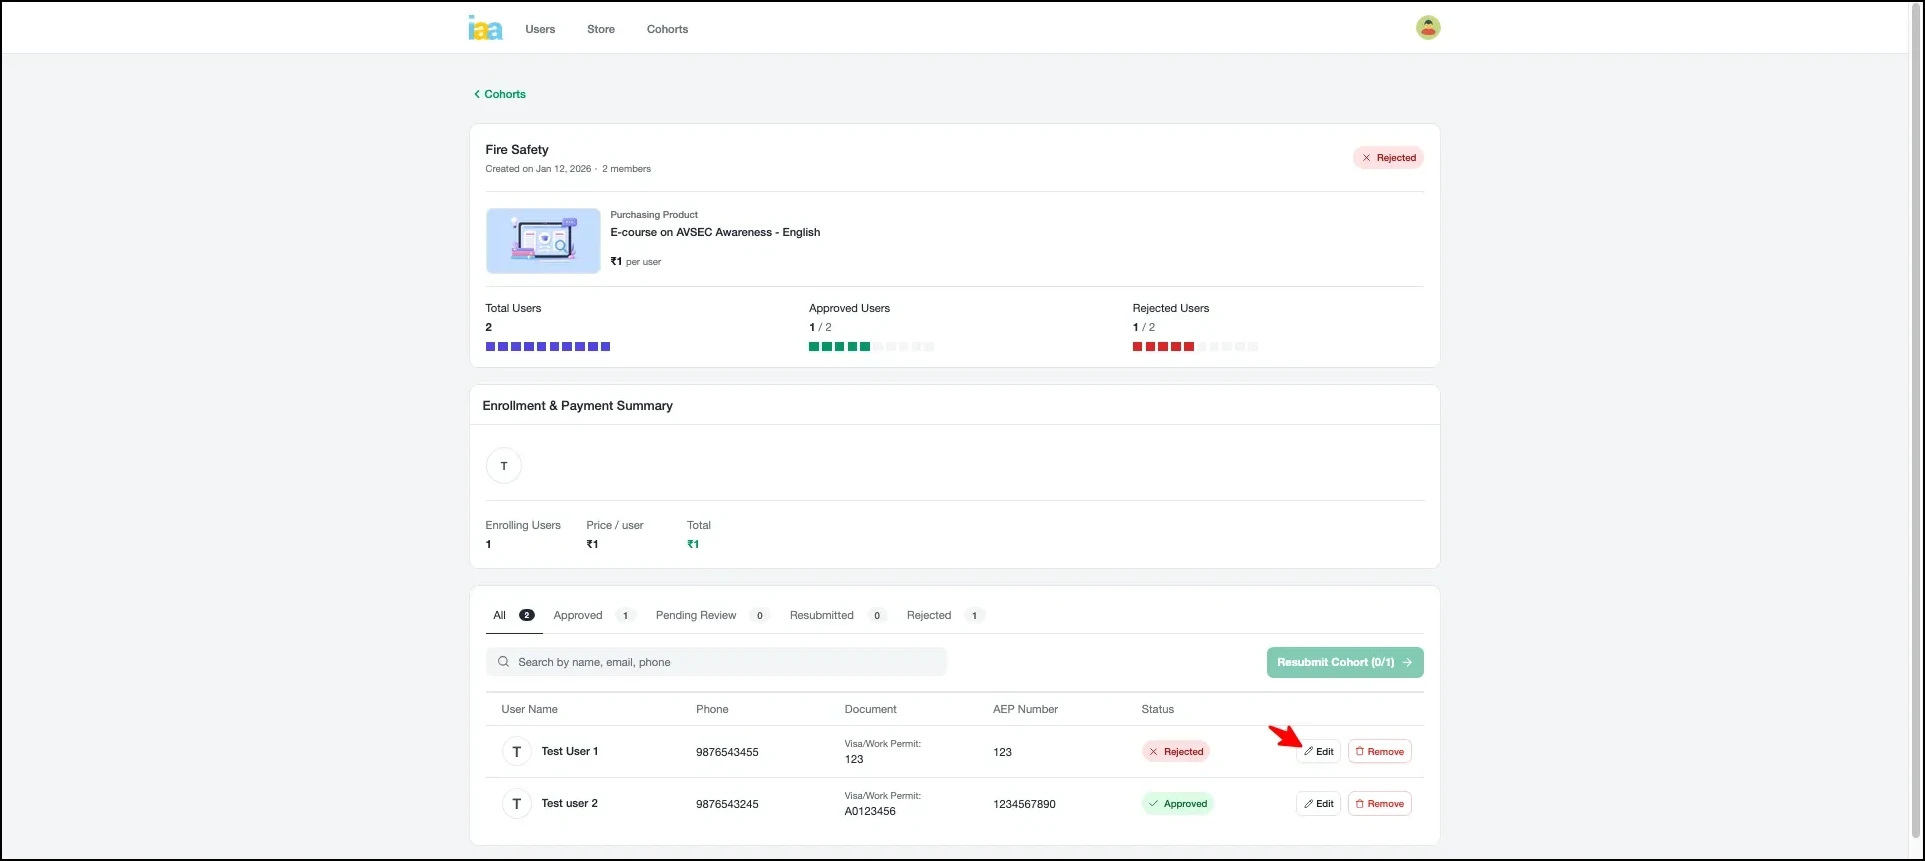
Task: Click the search magnifier icon
Action: tap(504, 662)
